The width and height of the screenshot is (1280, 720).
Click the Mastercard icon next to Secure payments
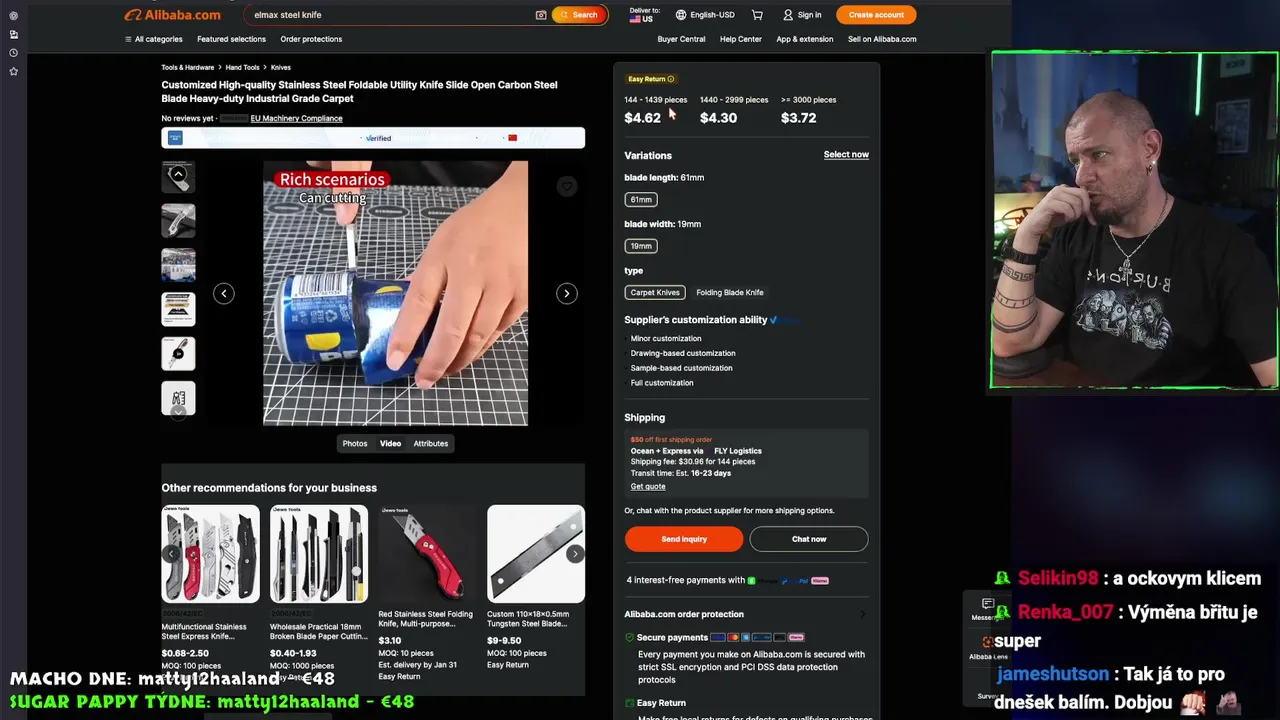coord(733,637)
